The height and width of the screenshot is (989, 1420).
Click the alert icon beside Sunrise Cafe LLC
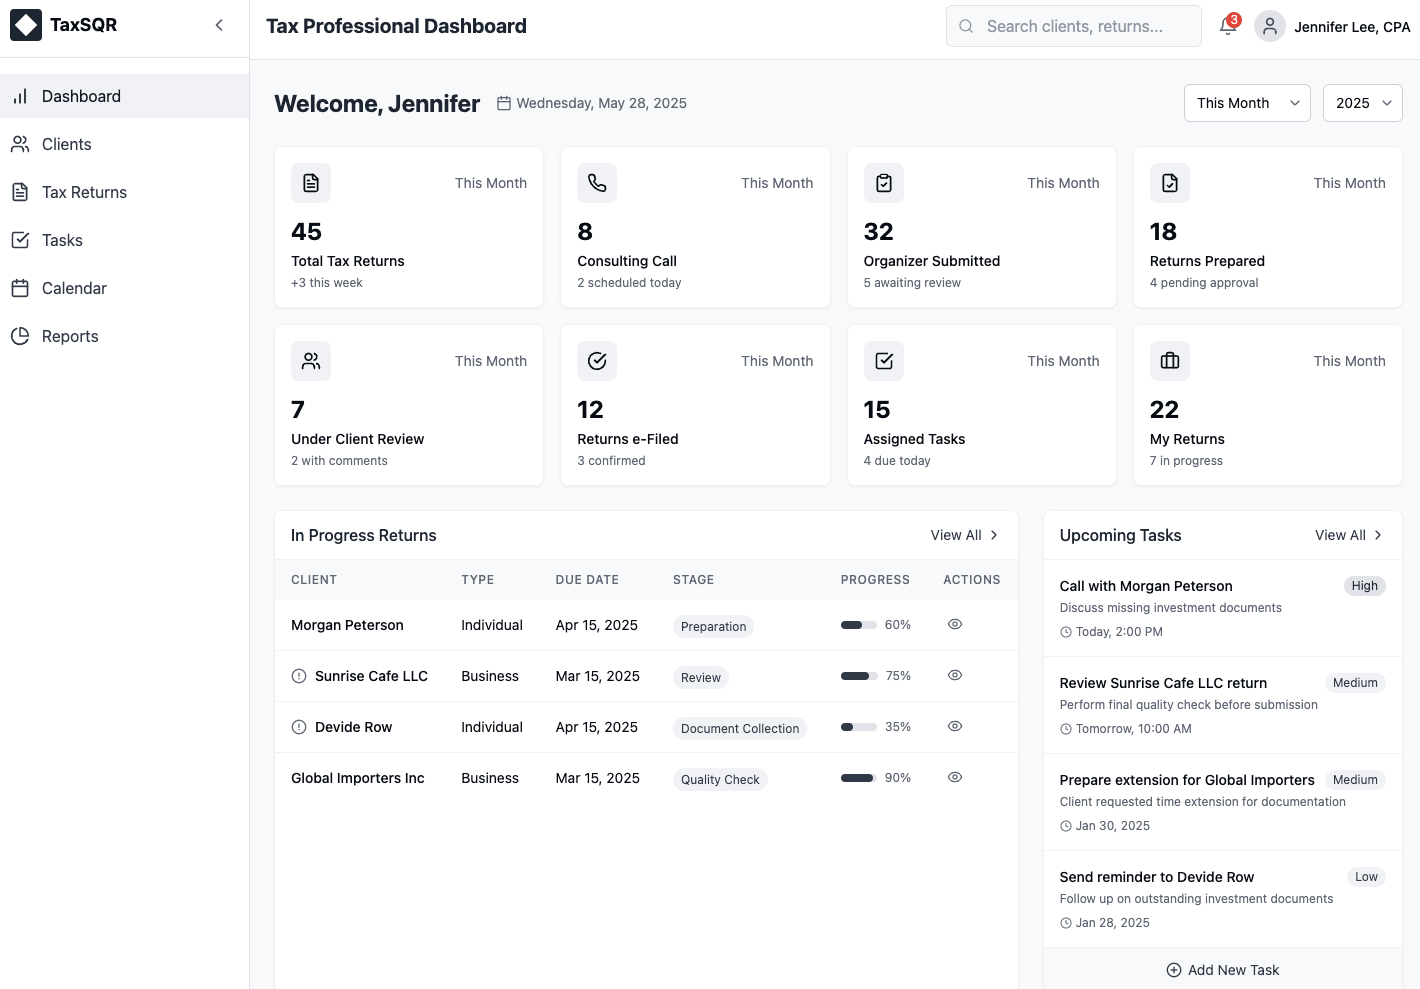coord(299,676)
